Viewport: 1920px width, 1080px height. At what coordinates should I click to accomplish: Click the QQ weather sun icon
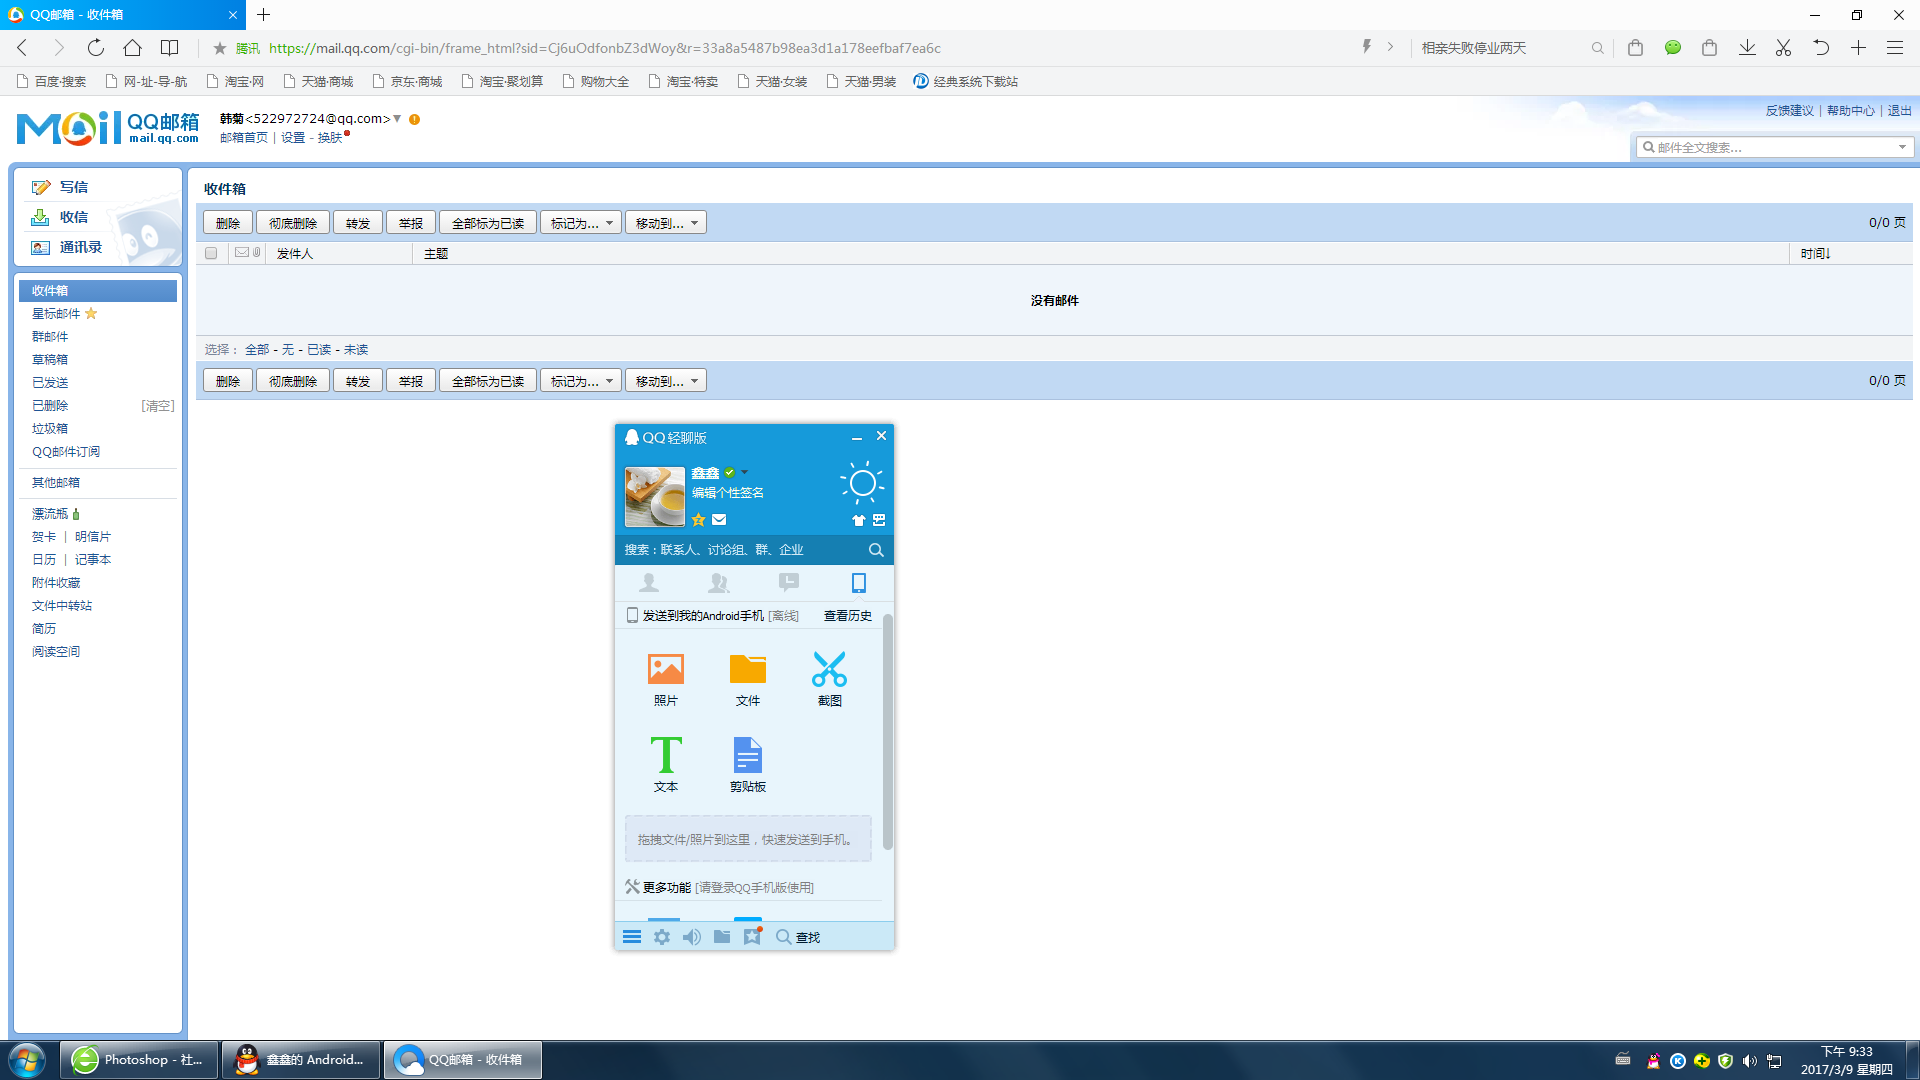(x=861, y=483)
